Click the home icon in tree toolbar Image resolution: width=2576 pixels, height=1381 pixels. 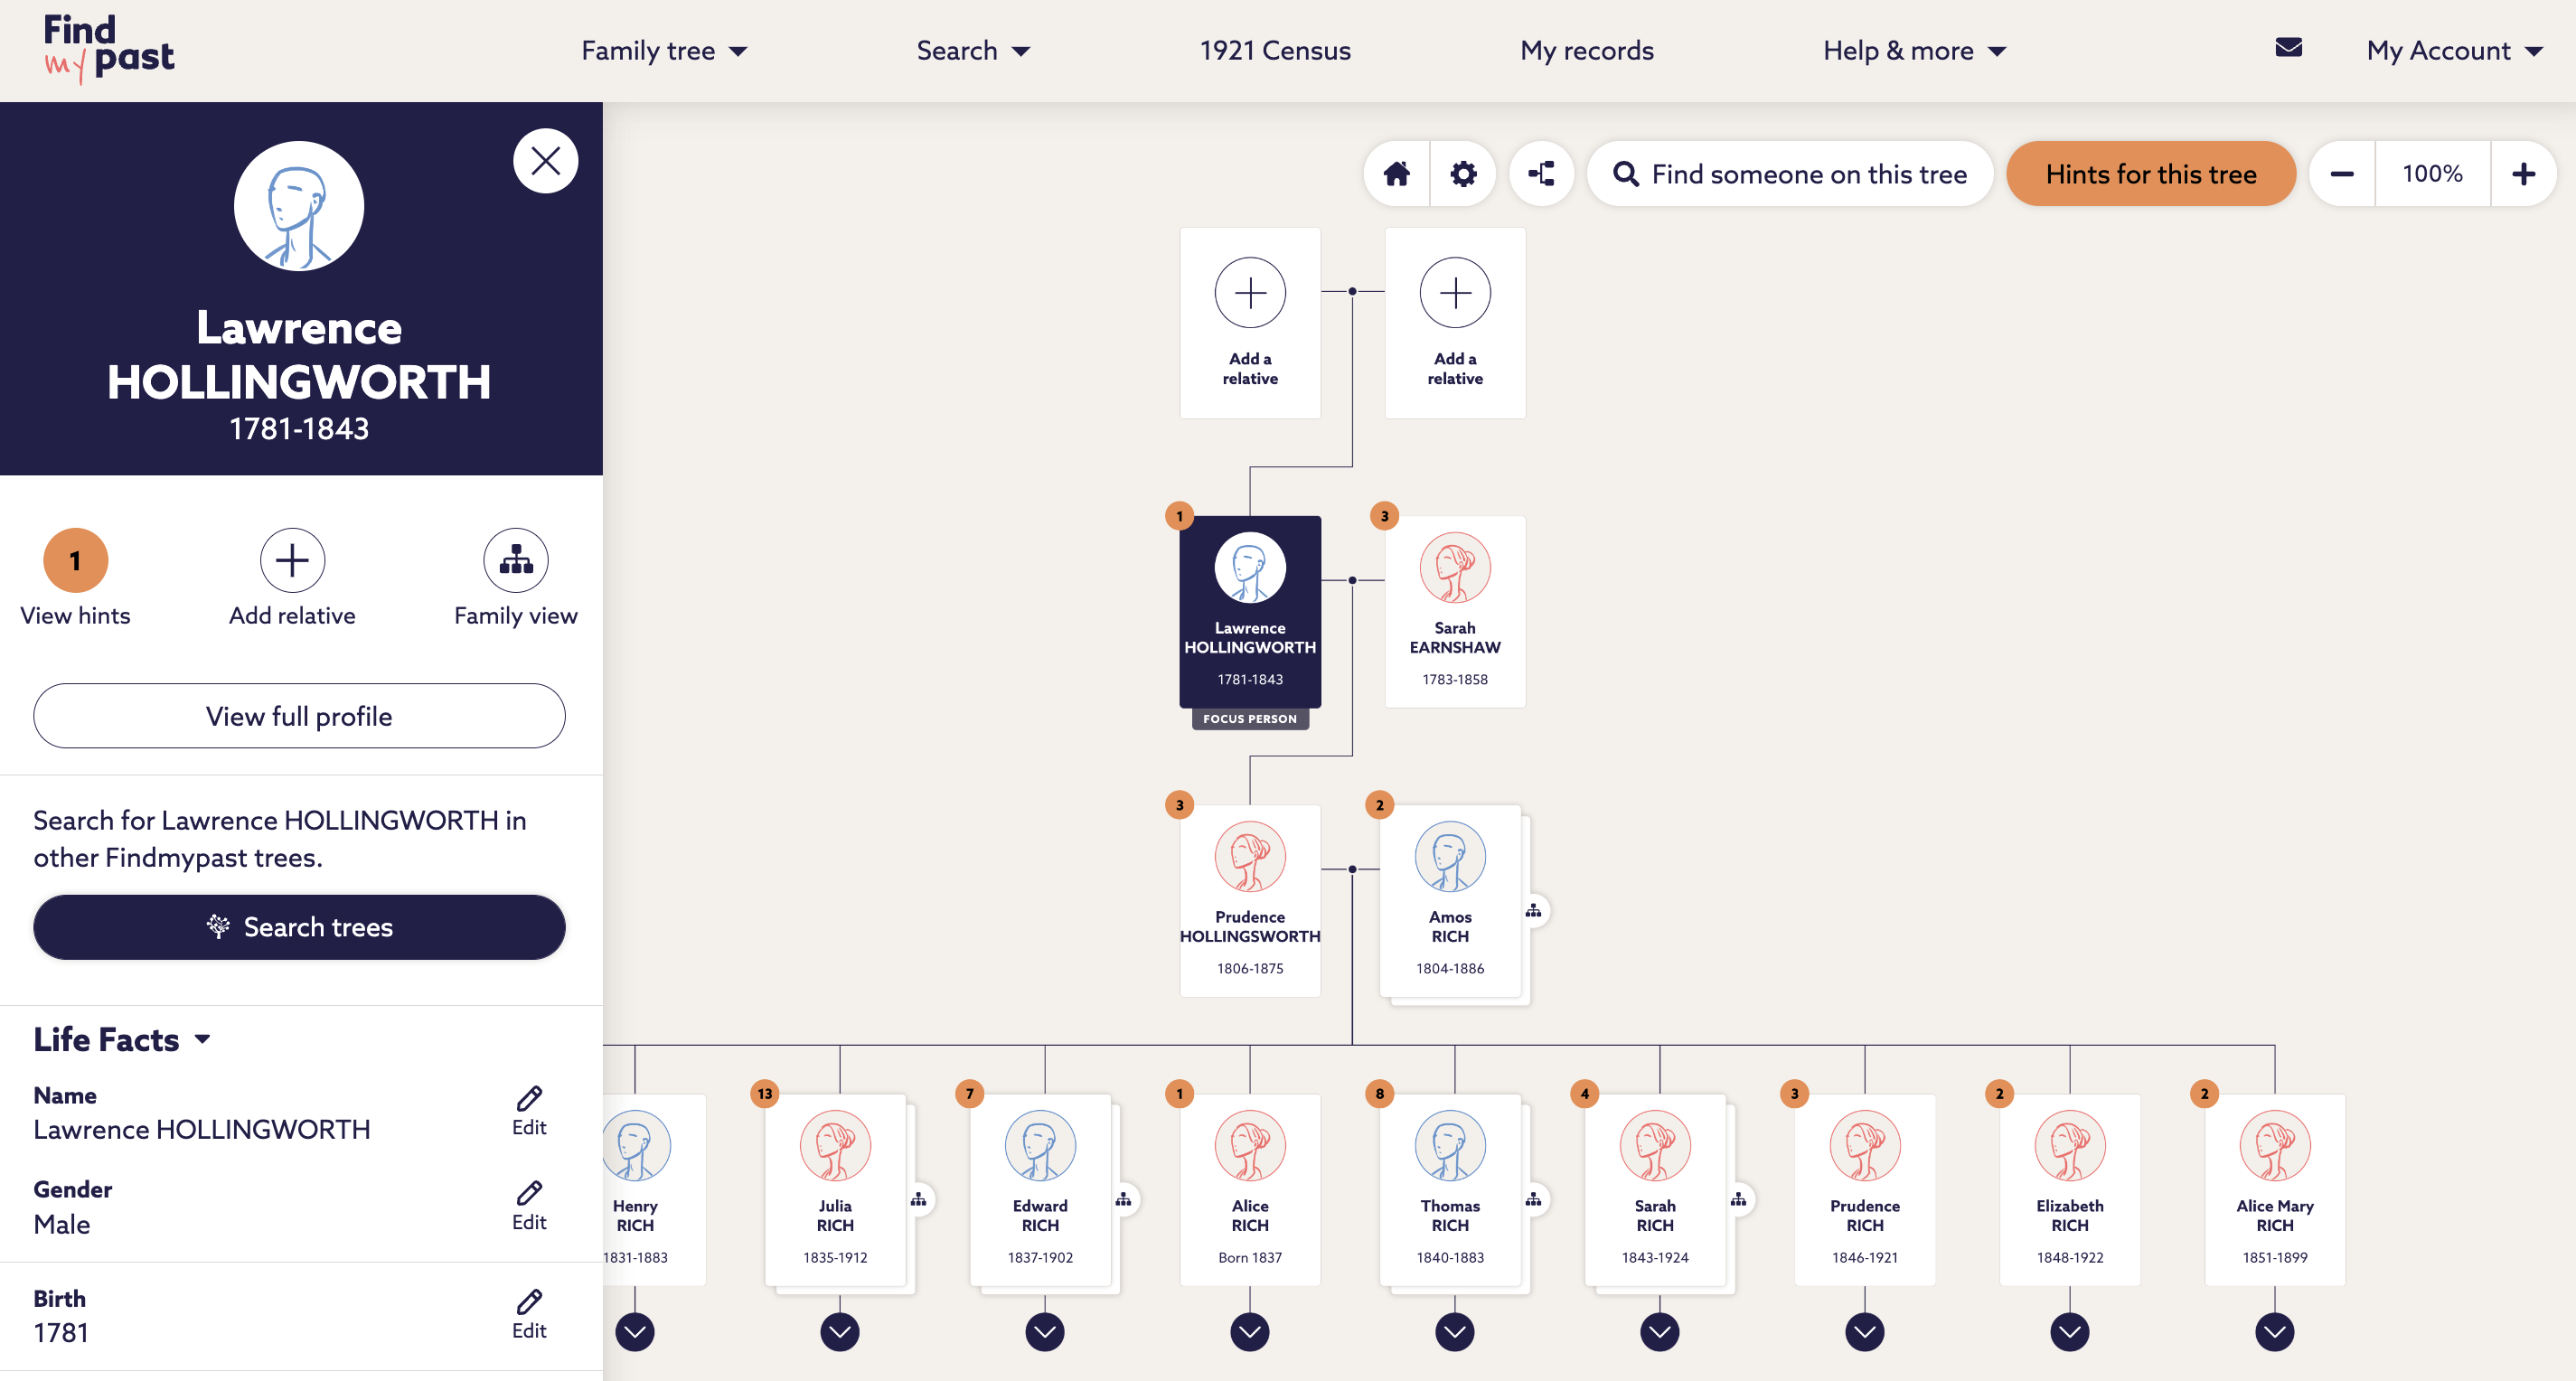tap(1396, 174)
